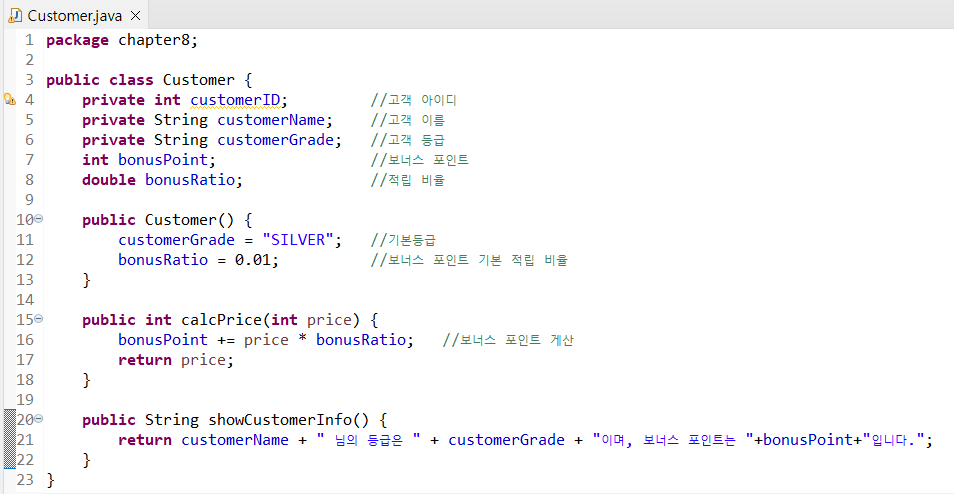954x494 pixels.
Task: Click line number 1 in the gutter
Action: [29, 40]
